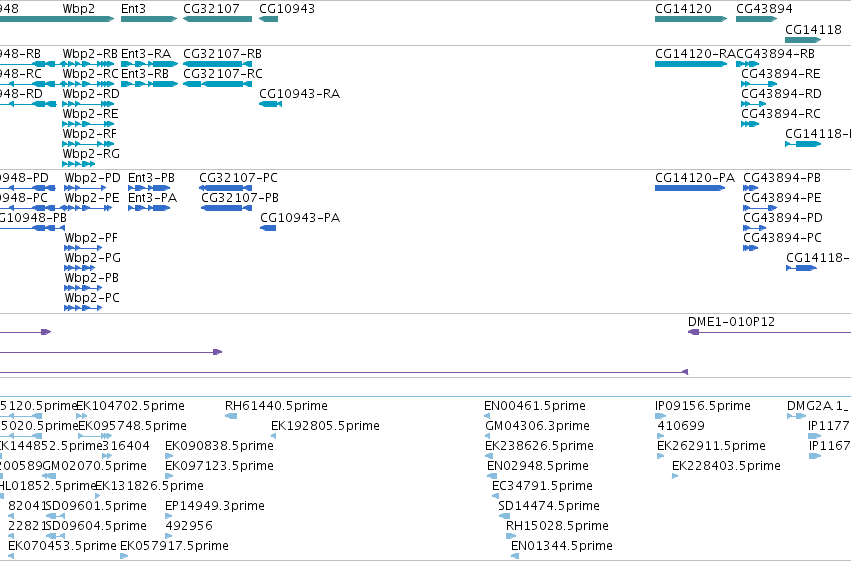The image size is (851, 561).
Task: Select SD14474.5prime EST
Action: click(504, 515)
